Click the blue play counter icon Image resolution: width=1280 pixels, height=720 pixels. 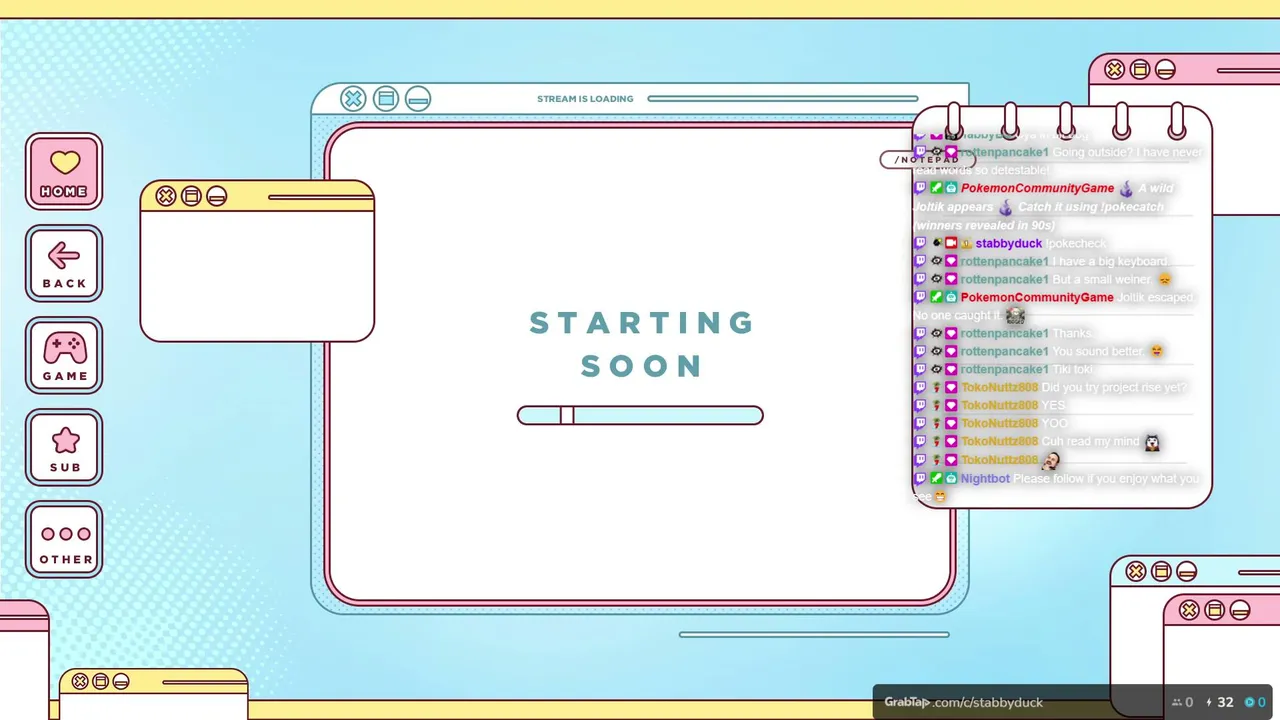(1249, 702)
